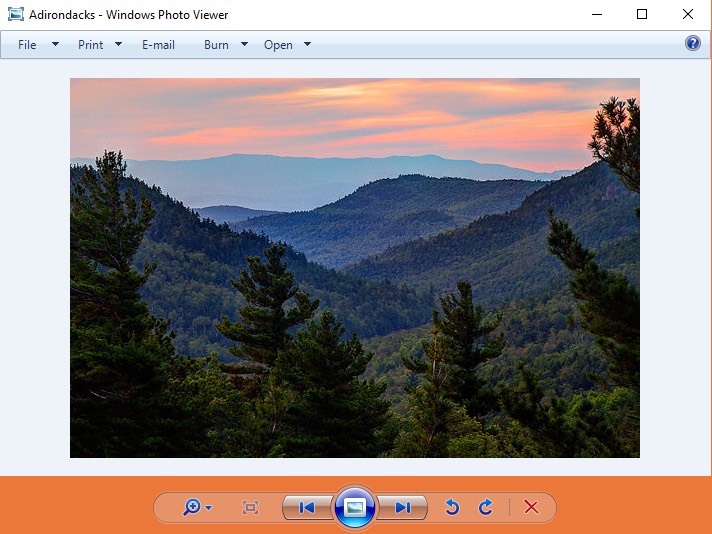The image size is (712, 534).
Task: Expand the zoom level dropdown arrow
Action: [209, 508]
